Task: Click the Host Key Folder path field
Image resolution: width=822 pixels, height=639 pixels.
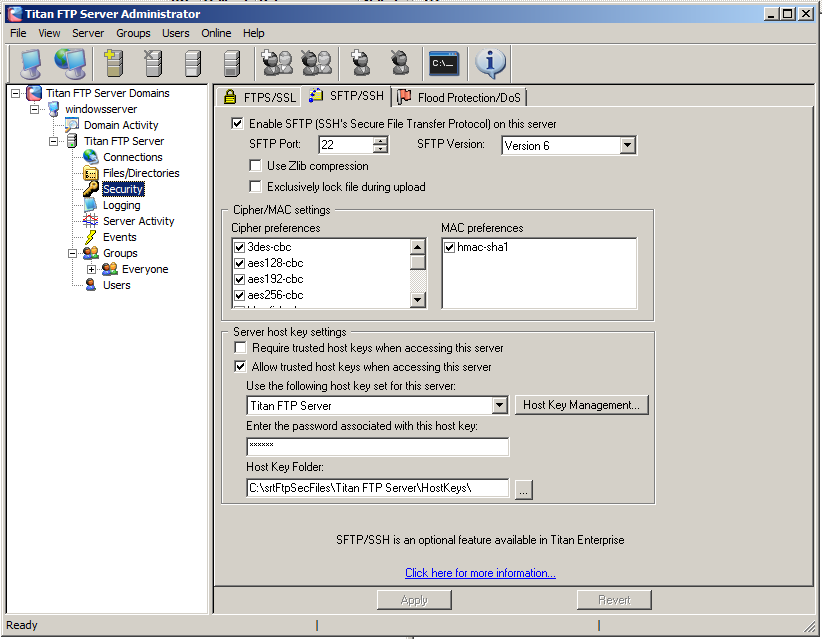Action: tap(377, 488)
